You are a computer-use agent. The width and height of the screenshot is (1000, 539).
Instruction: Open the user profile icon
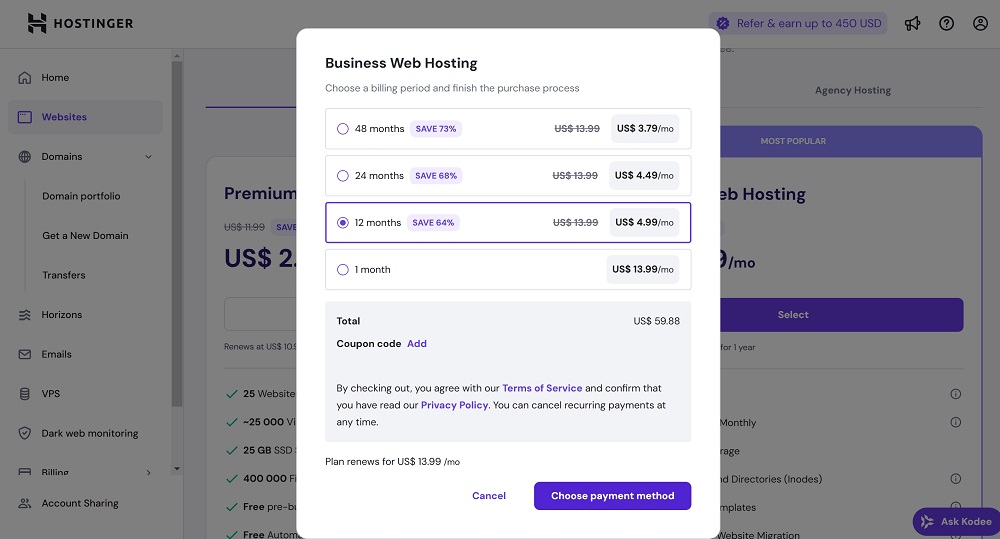[980, 23]
